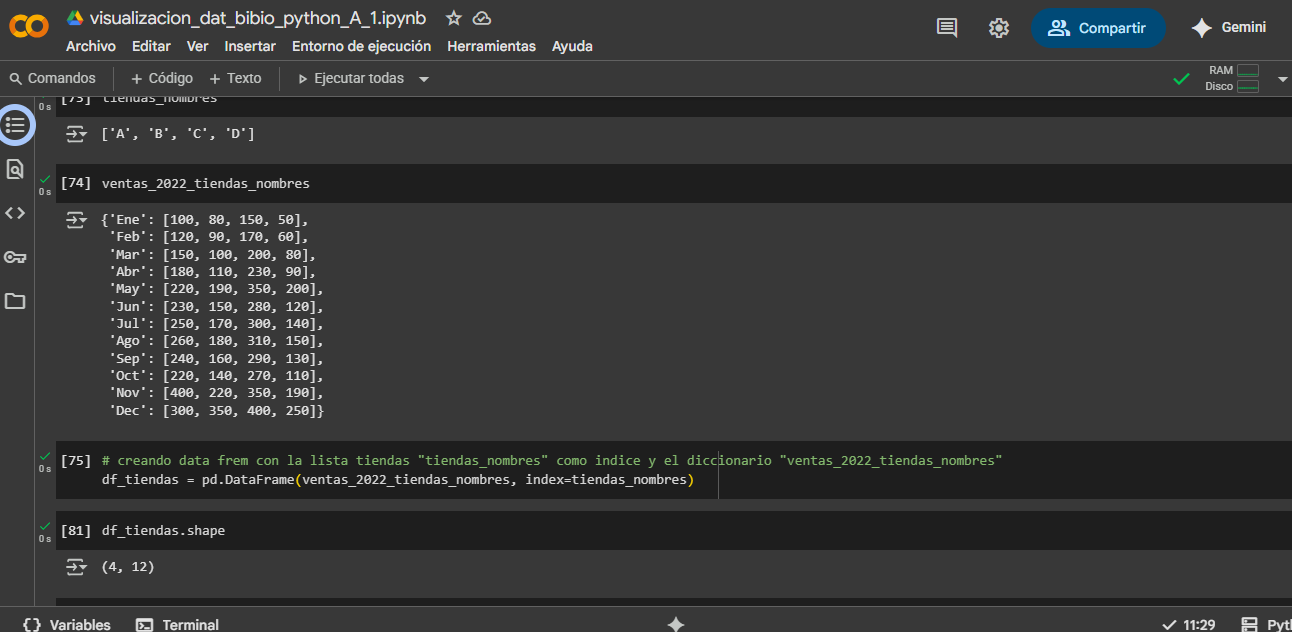Viewport: 1292px width, 632px height.
Task: Expand the Ejecutar todas dropdown arrow
Action: coord(424,79)
